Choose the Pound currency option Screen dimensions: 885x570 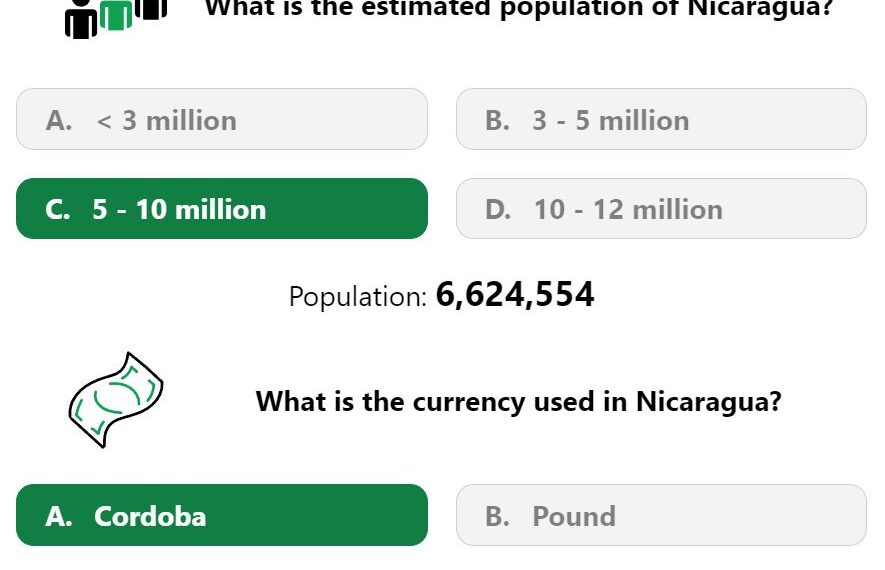(661, 515)
